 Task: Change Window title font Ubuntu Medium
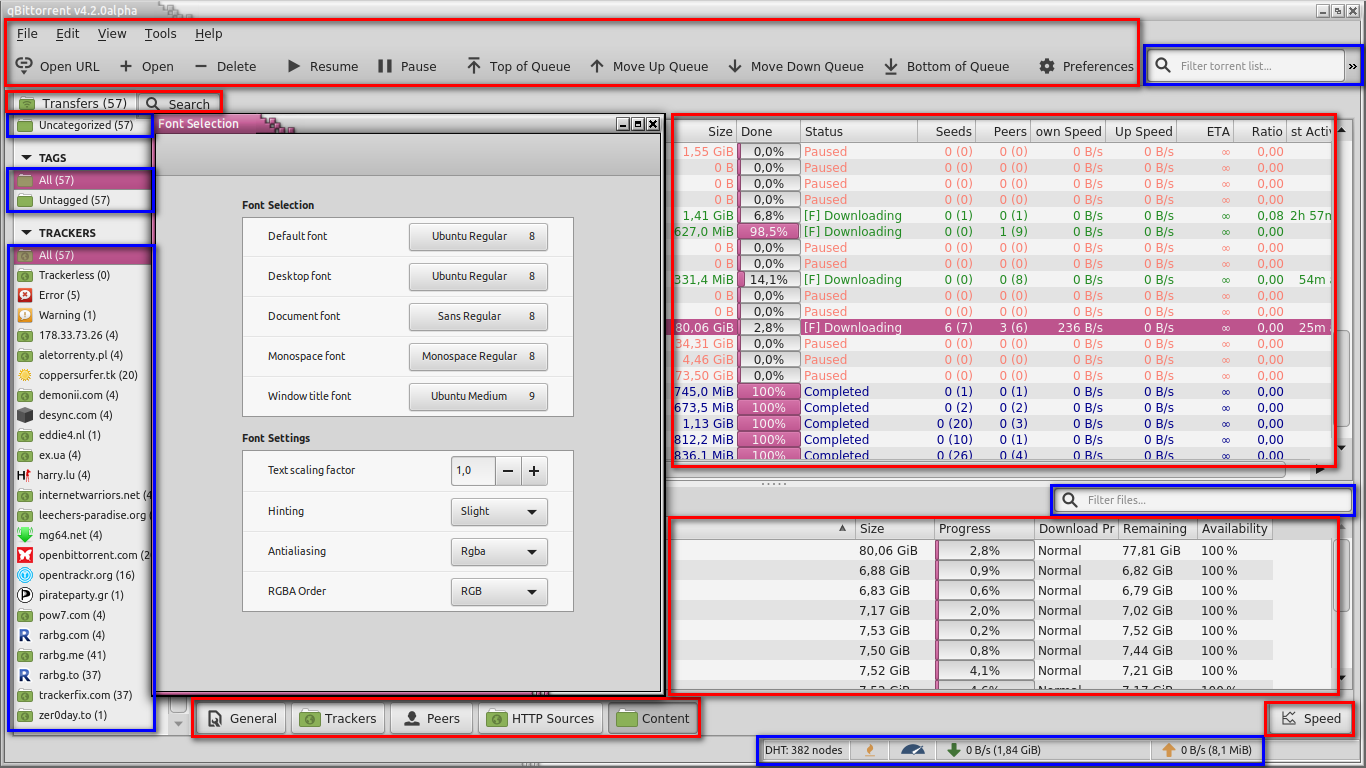(478, 397)
